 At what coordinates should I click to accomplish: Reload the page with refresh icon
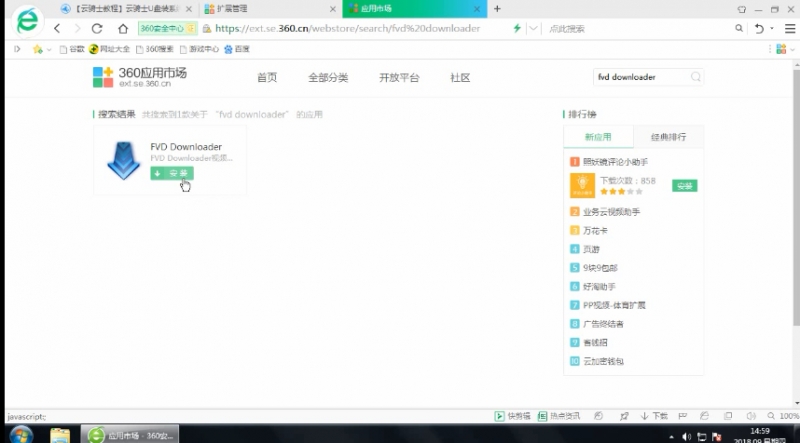[97, 29]
